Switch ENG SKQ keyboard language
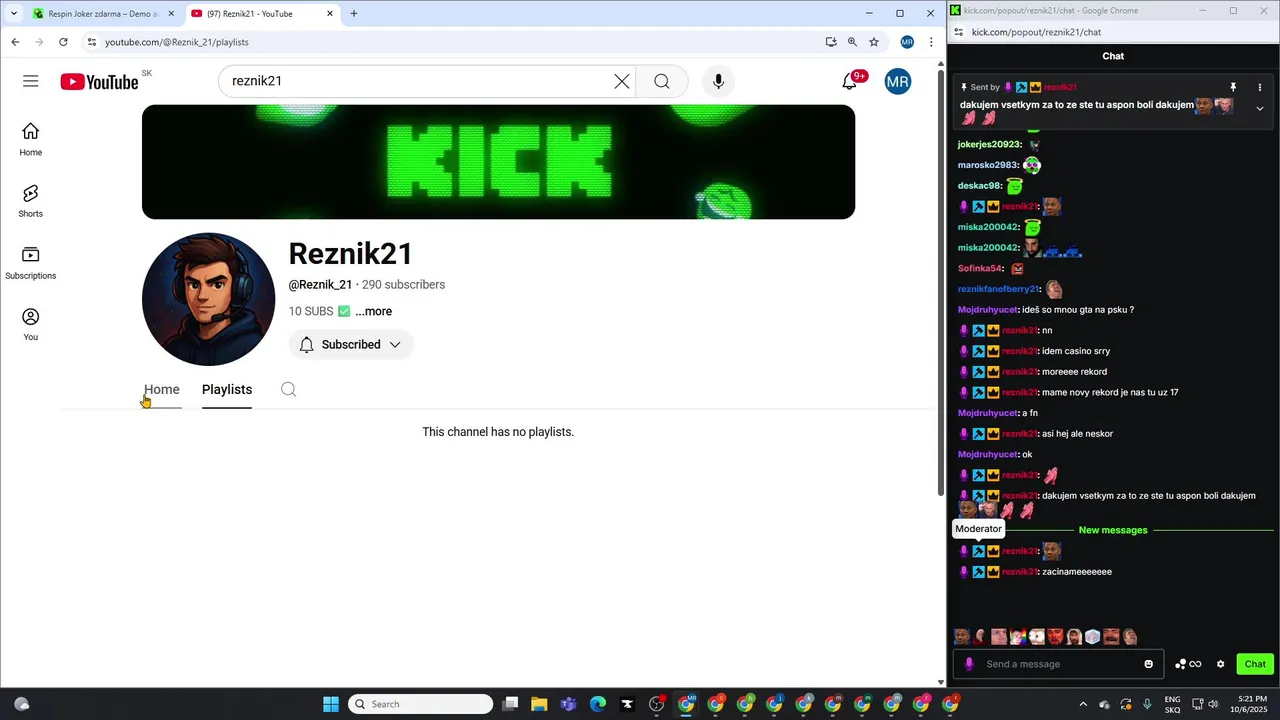Image resolution: width=1280 pixels, height=720 pixels. [x=1172, y=704]
